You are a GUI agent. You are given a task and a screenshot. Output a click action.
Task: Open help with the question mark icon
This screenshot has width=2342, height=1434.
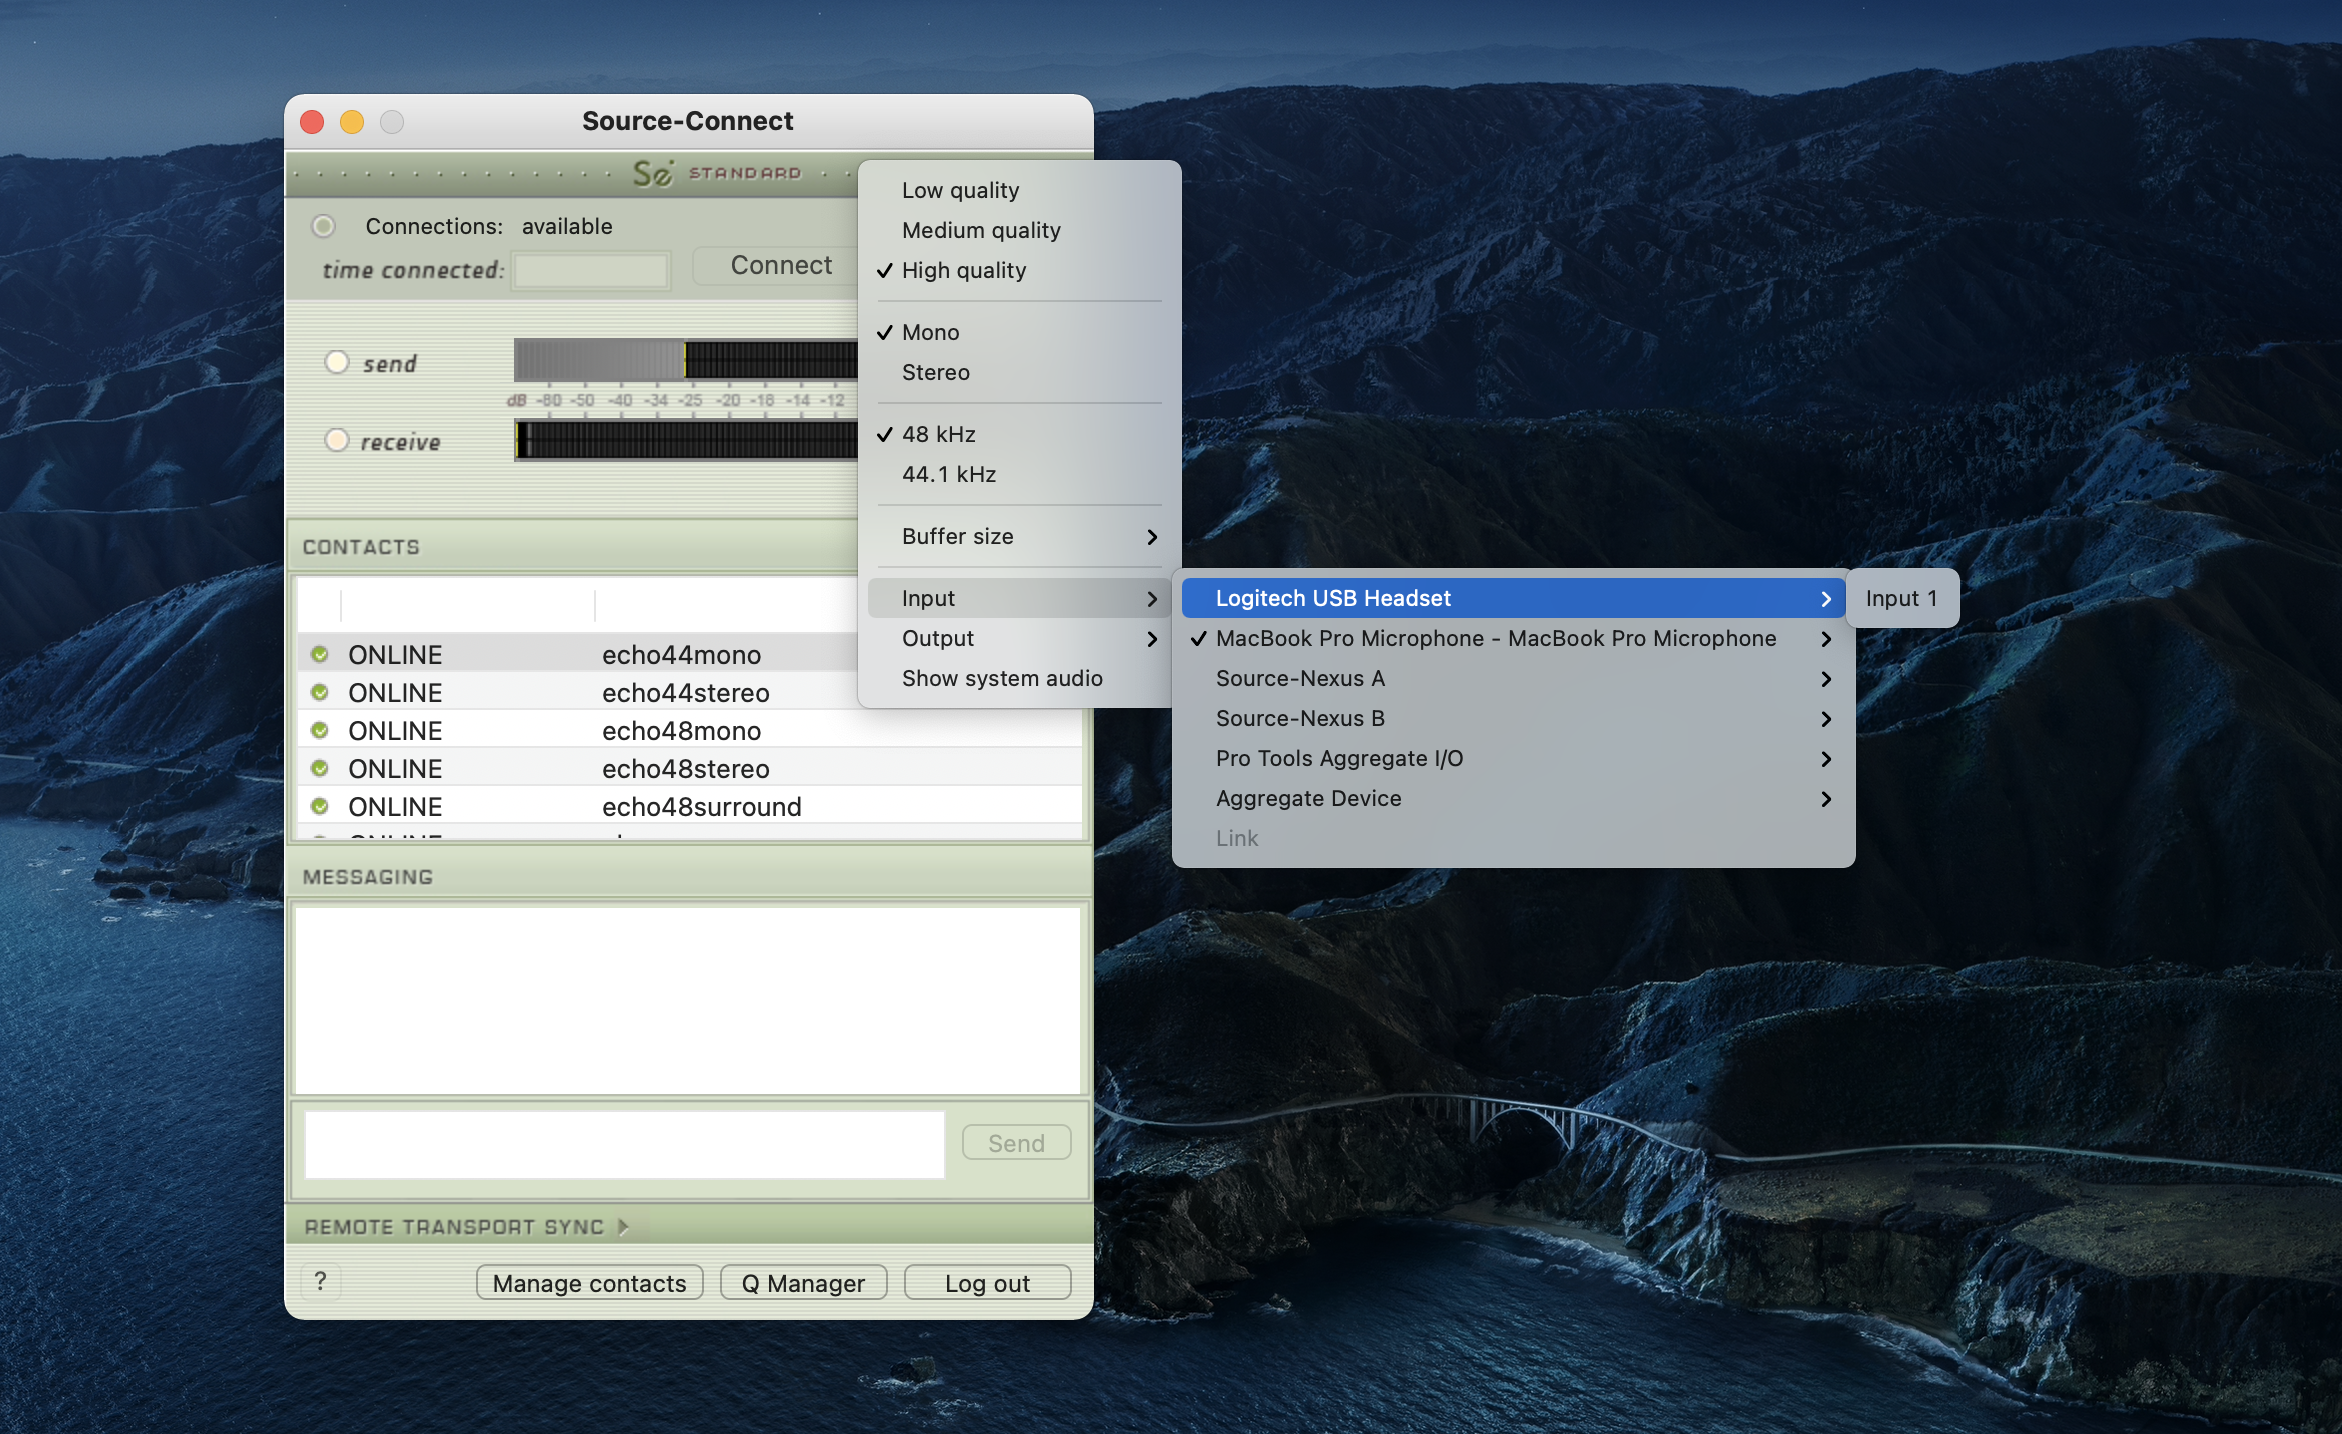coord(320,1281)
